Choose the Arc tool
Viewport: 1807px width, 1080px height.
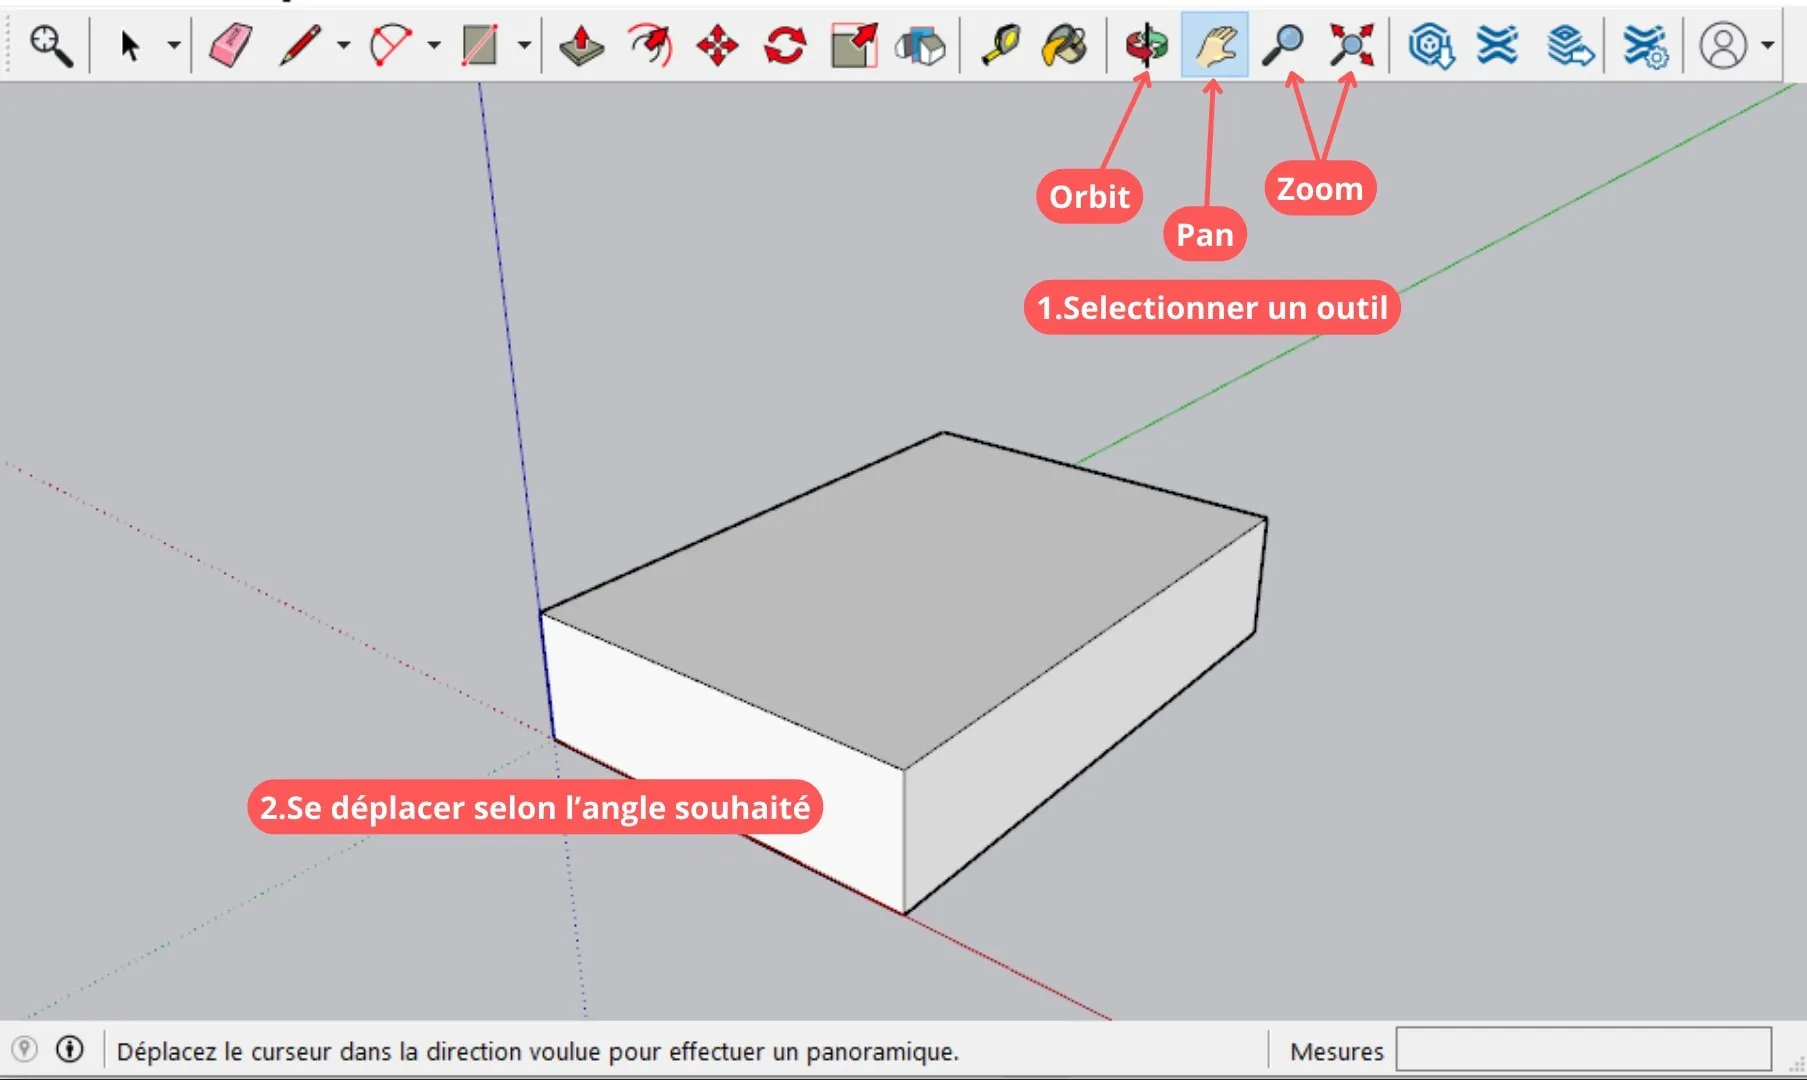pyautogui.click(x=390, y=45)
